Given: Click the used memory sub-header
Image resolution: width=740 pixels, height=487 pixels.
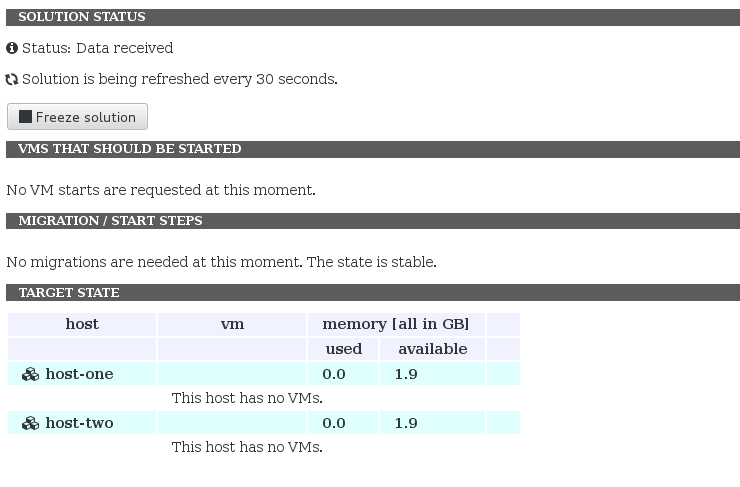Looking at the screenshot, I should pos(343,349).
